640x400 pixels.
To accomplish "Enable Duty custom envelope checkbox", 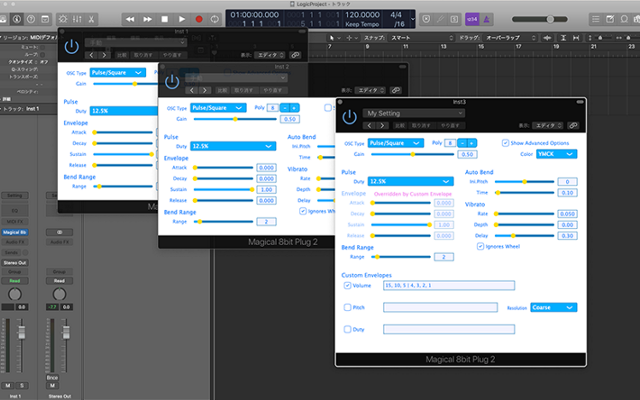I will pyautogui.click(x=347, y=329).
